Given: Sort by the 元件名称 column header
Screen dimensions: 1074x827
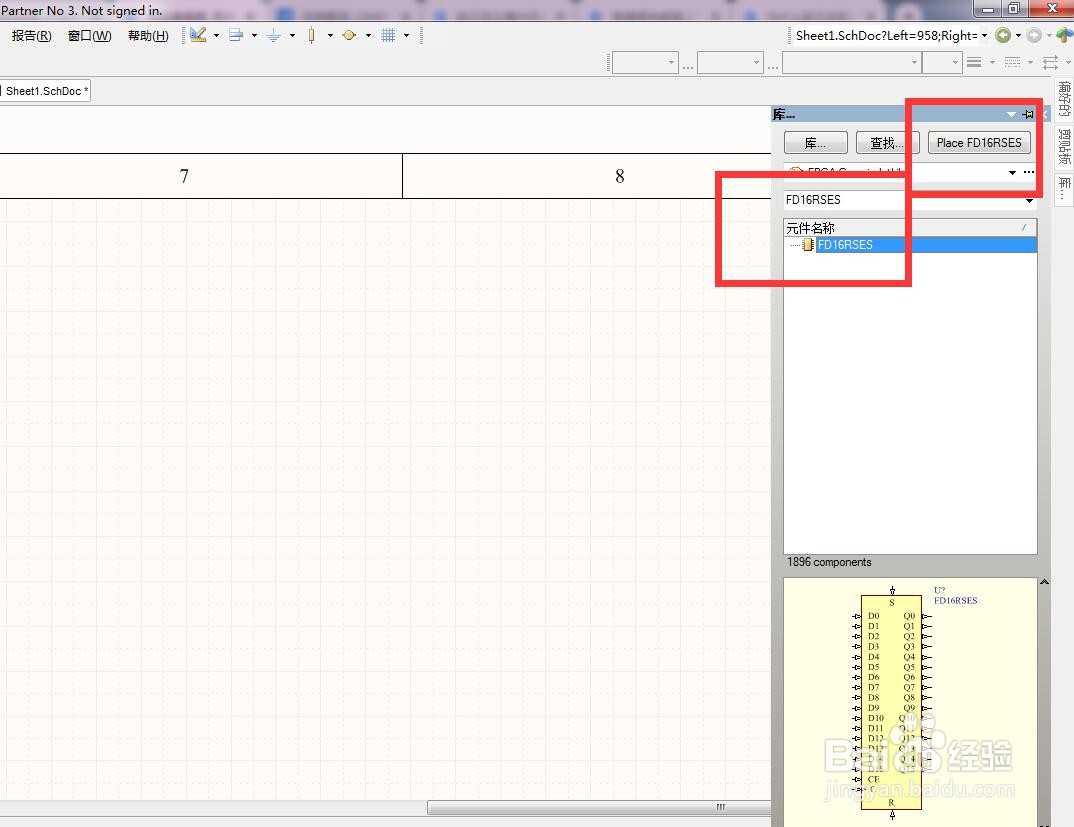Looking at the screenshot, I should click(910, 227).
